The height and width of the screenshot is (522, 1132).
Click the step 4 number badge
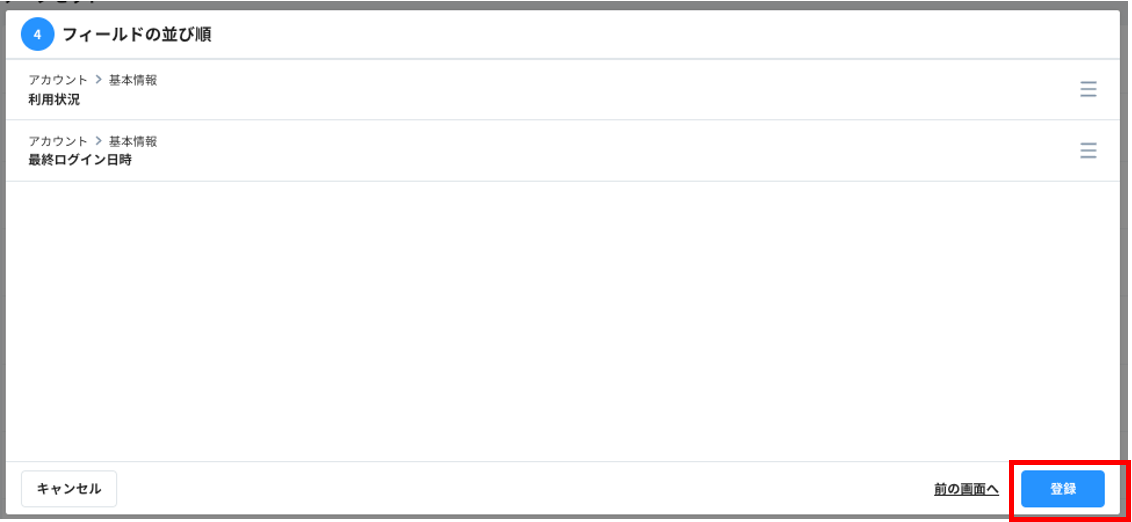[37, 35]
